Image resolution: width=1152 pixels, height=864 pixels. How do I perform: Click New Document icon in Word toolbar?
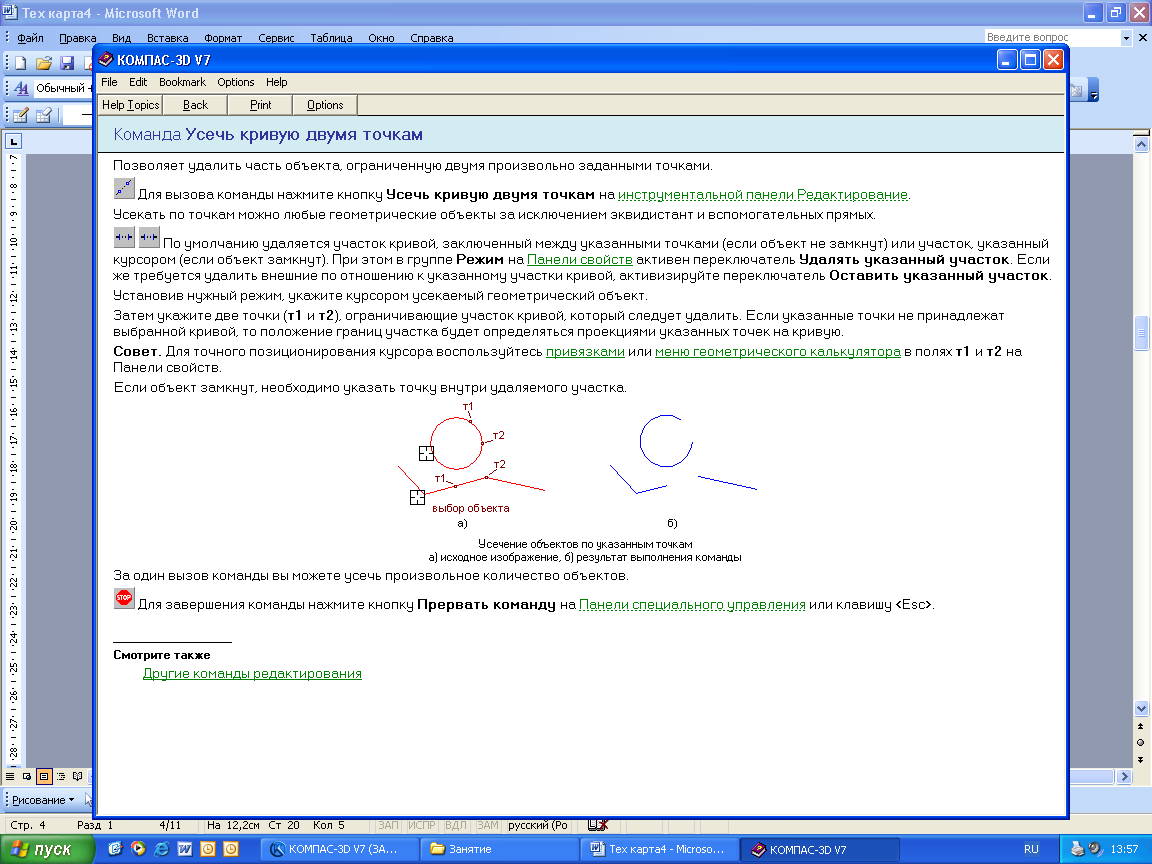point(21,63)
